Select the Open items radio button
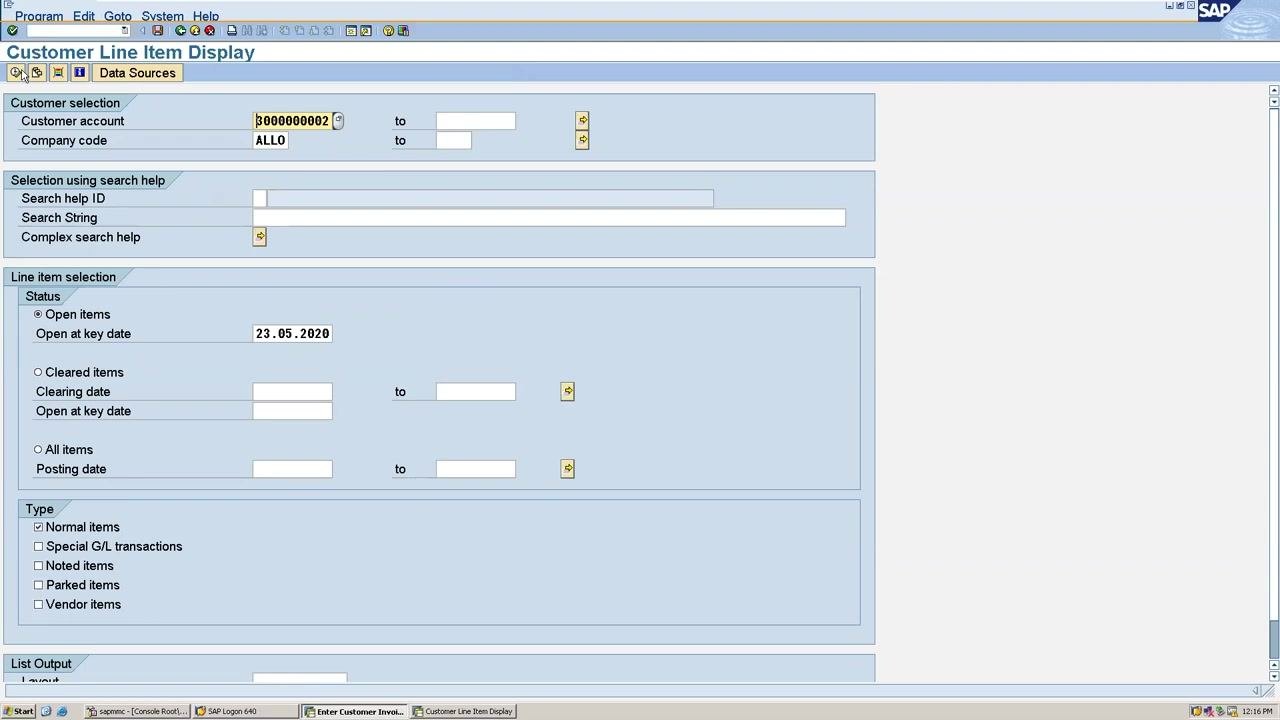The image size is (1280, 720). tap(38, 314)
